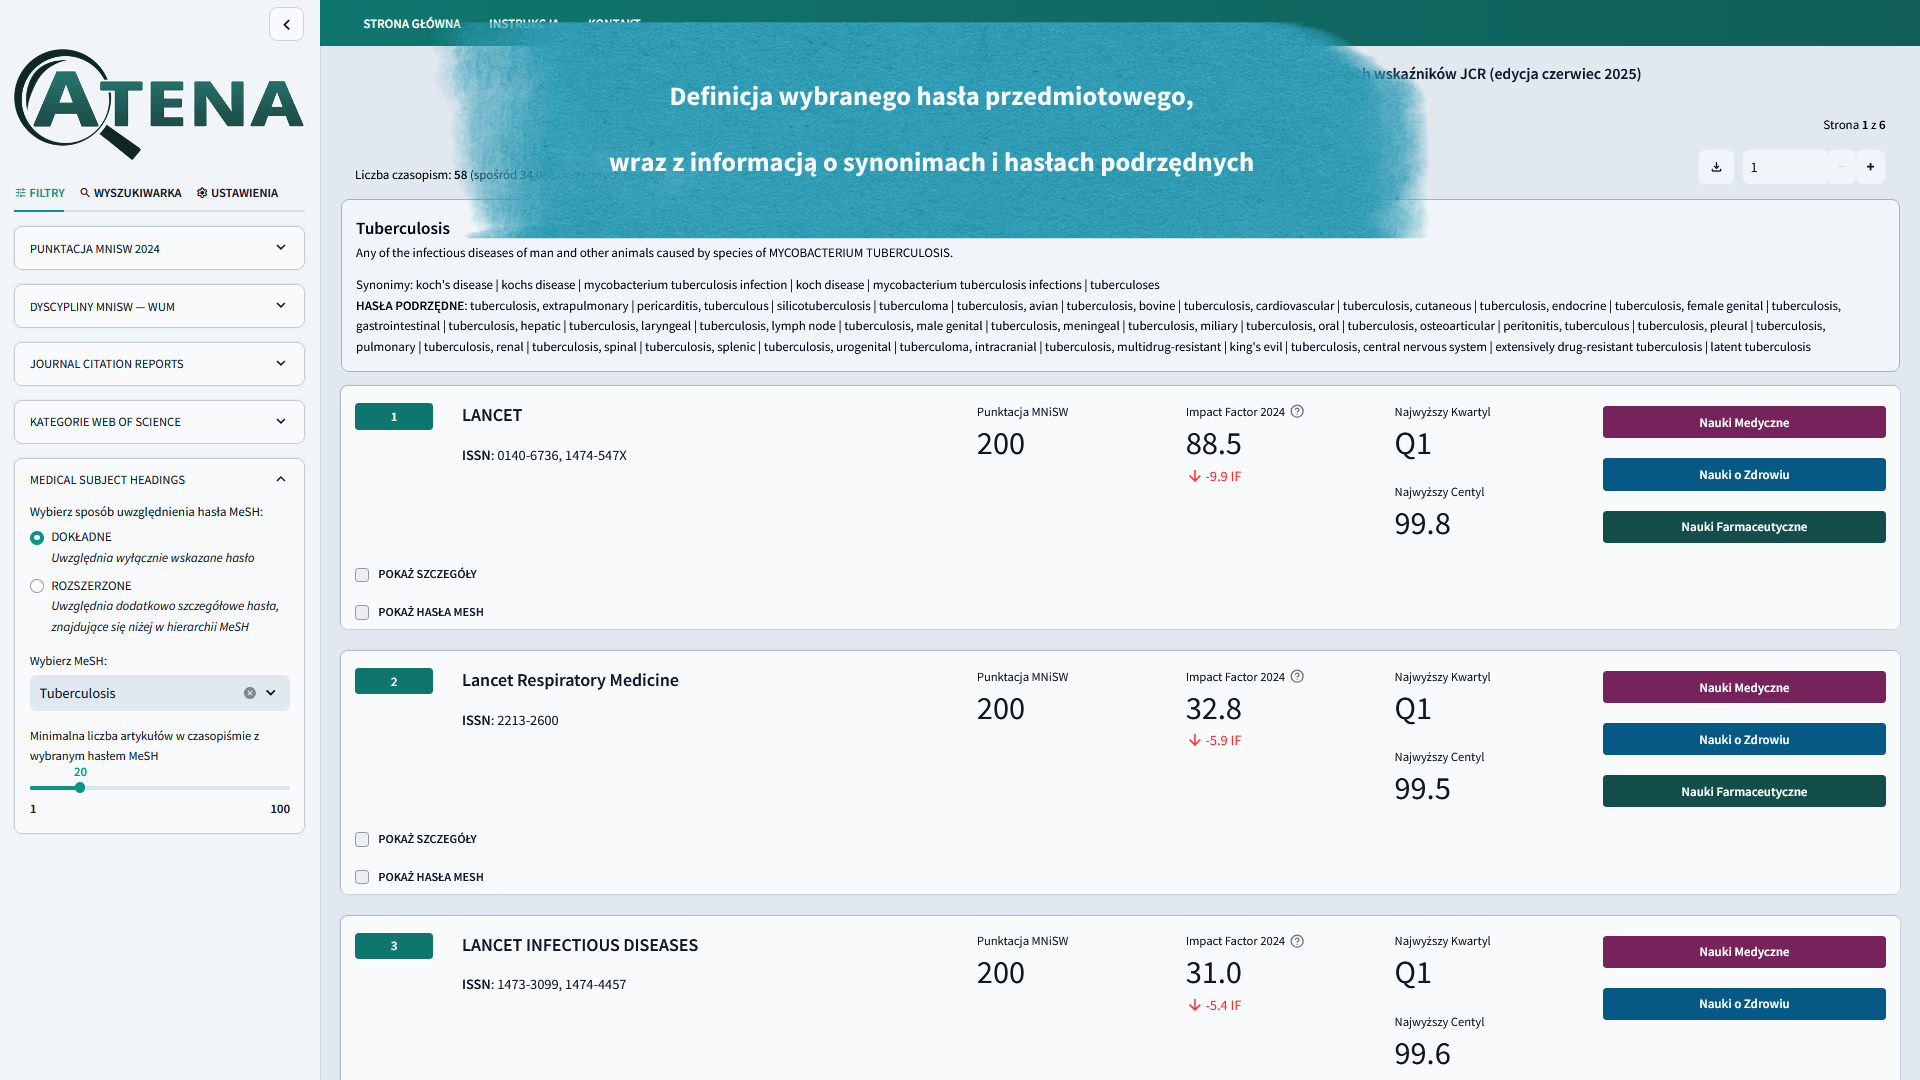Click the Strona 1 z 6 page indicator
This screenshot has height=1080, width=1920.
pyautogui.click(x=1854, y=125)
